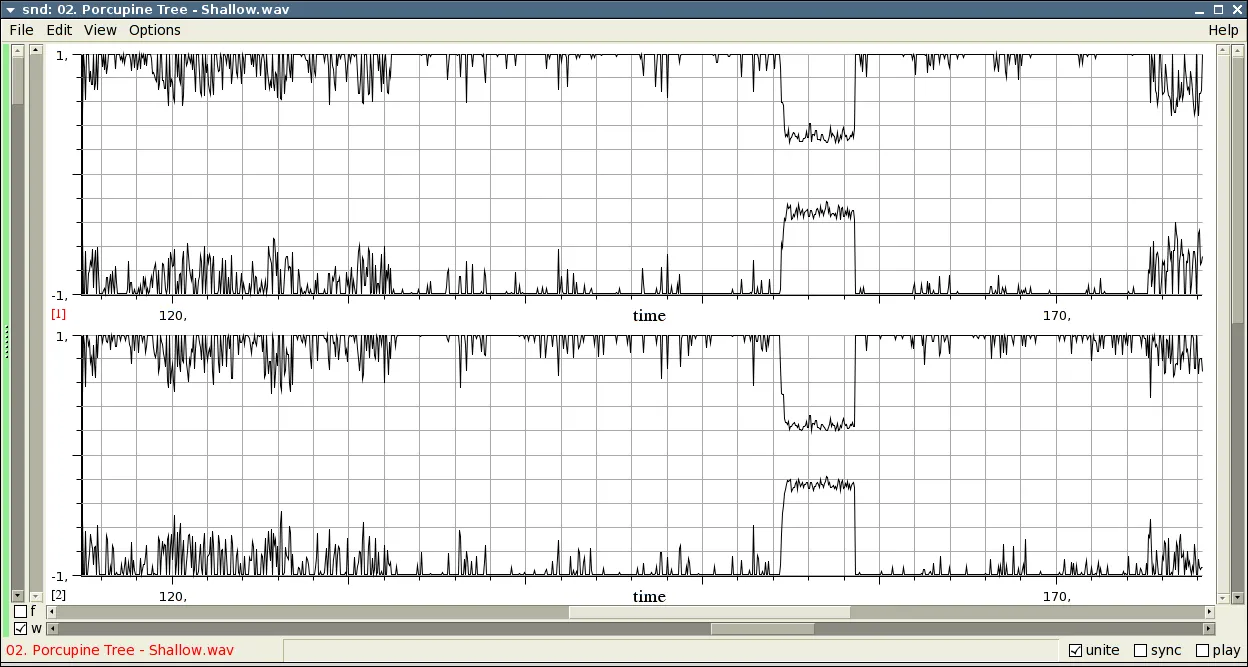Click the down arrow of the far-right vertical scrollbar
This screenshot has width=1248, height=667.
[x=1238, y=596]
